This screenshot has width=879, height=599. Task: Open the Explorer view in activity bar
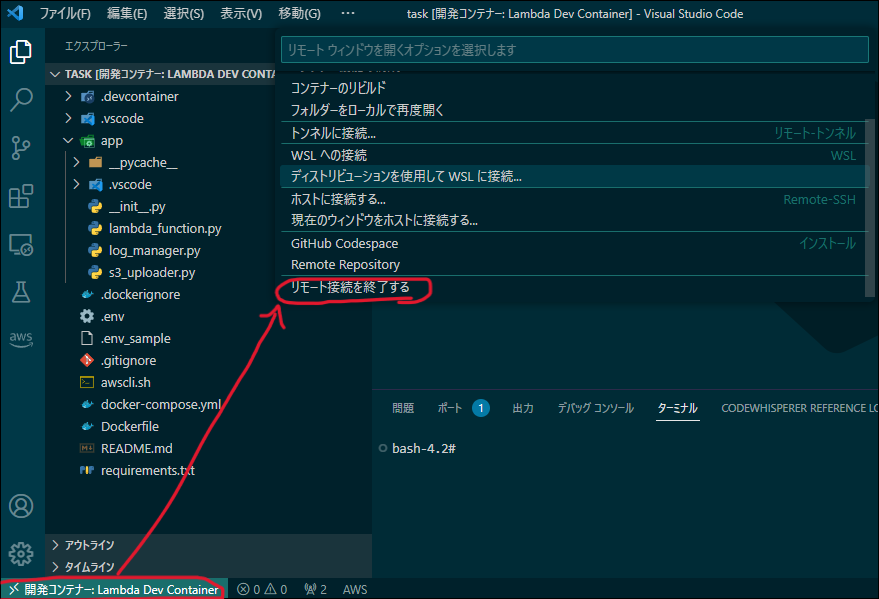(x=21, y=52)
